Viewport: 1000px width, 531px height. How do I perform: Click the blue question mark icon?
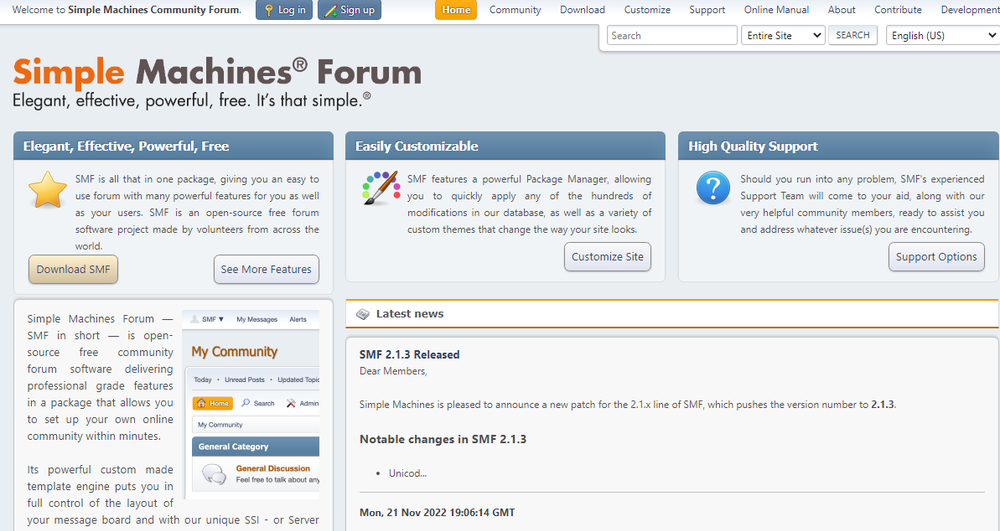coord(713,187)
